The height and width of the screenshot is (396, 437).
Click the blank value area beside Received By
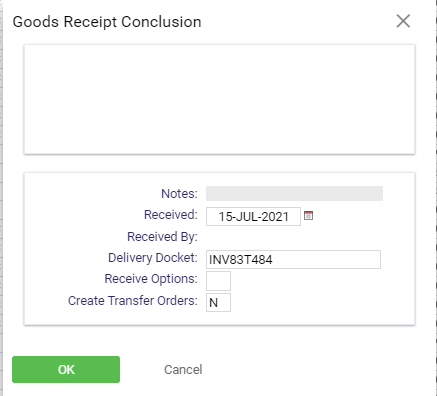click(x=293, y=237)
